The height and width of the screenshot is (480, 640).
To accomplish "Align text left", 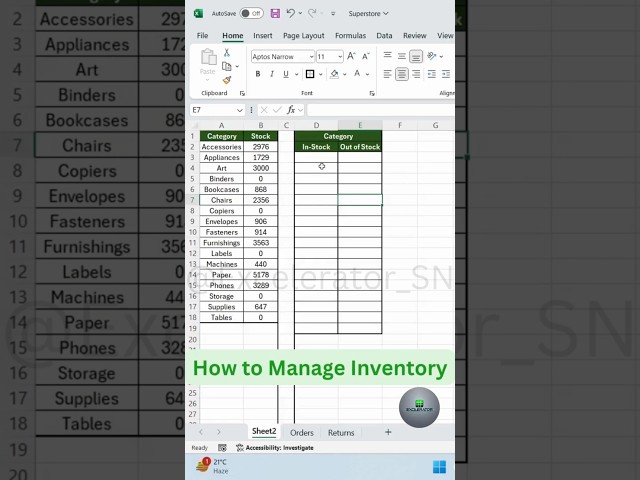I will [x=387, y=74].
